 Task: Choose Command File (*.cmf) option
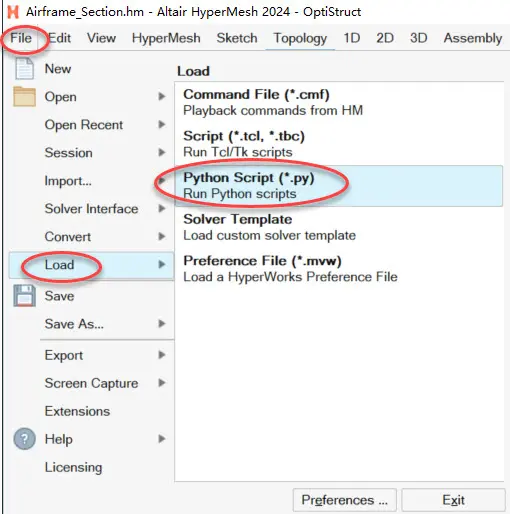point(338,102)
